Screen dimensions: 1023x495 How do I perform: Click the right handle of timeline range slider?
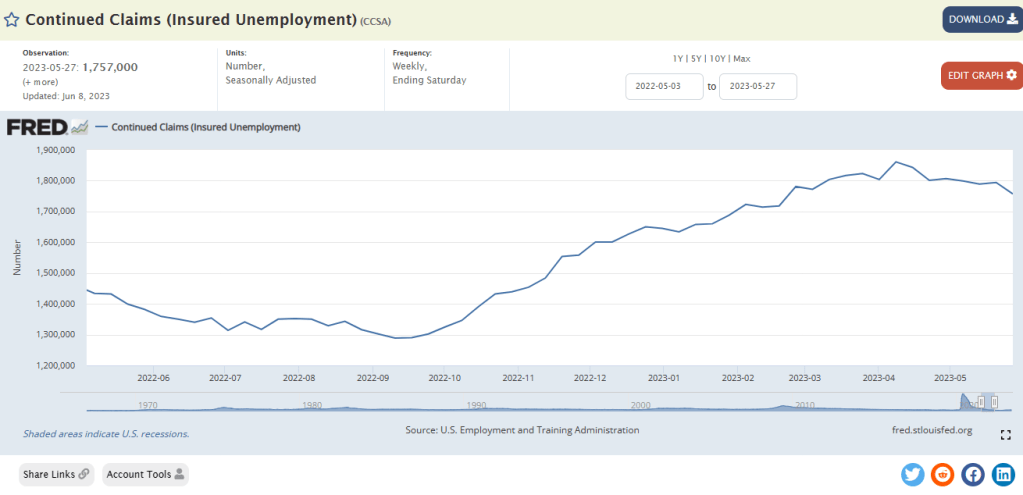994,402
